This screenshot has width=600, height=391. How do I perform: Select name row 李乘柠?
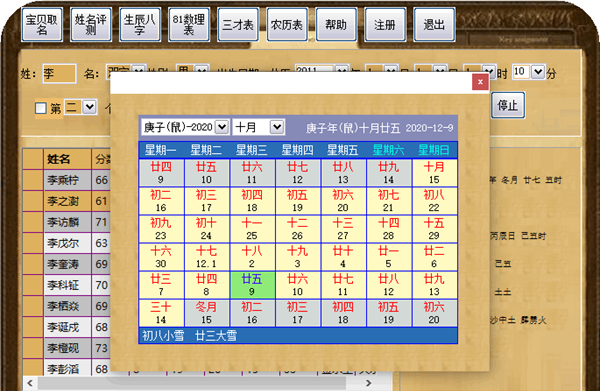[x=67, y=180]
